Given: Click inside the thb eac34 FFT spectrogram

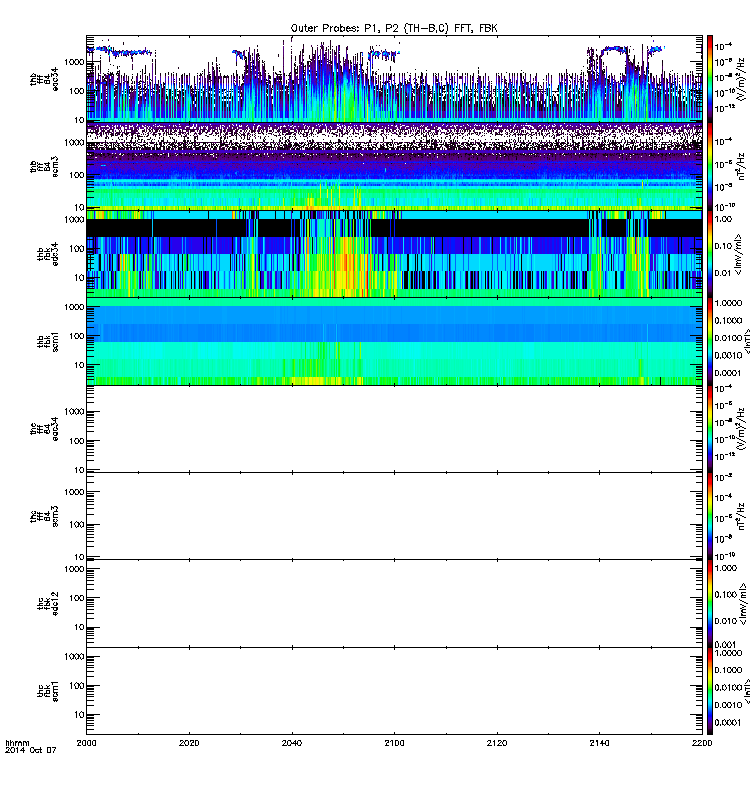Looking at the screenshot, I should (x=394, y=79).
